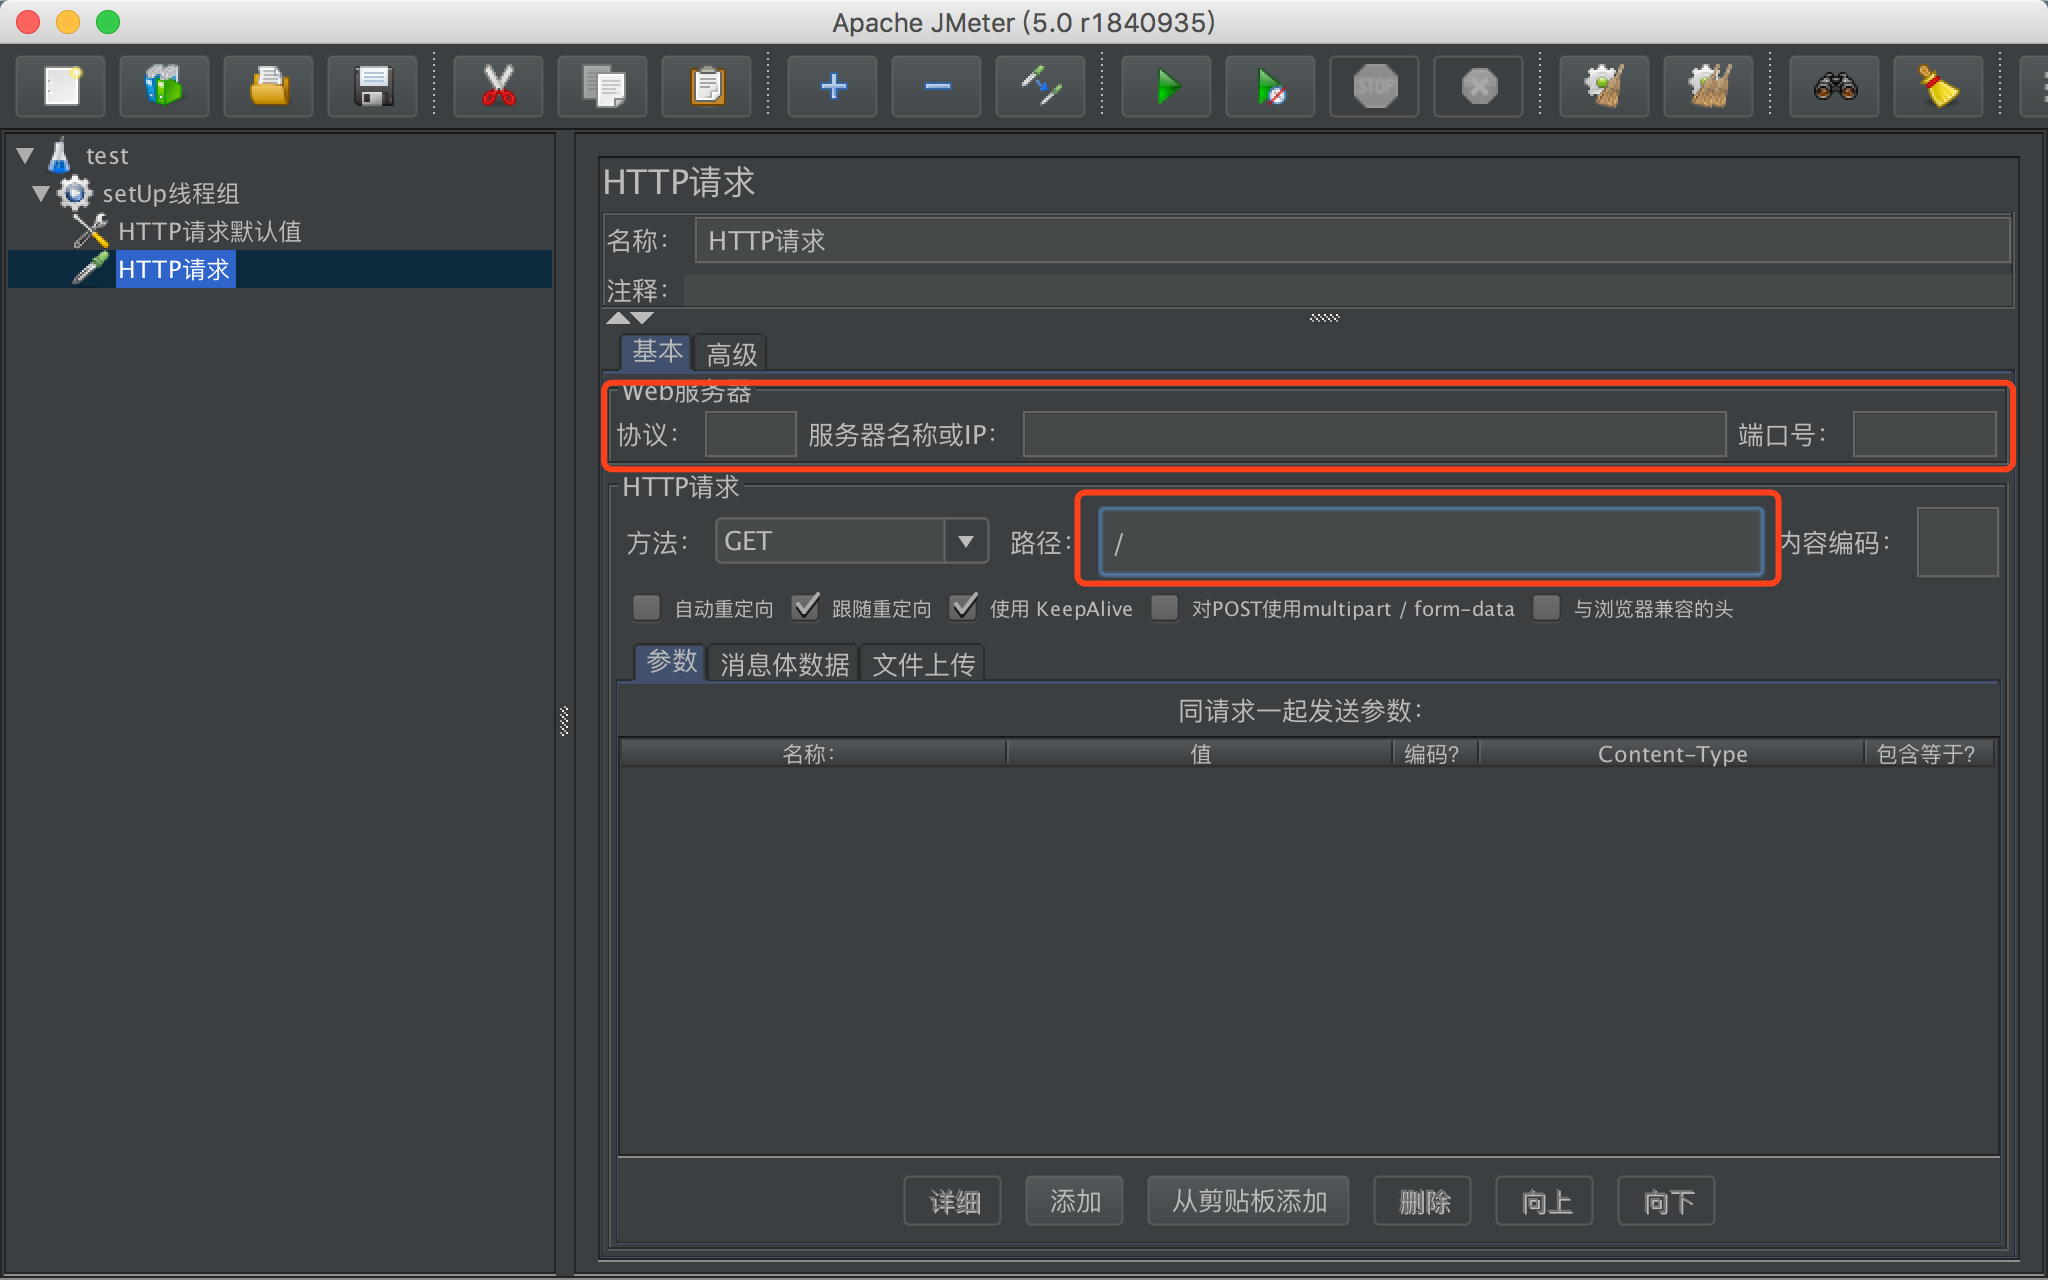Select the 参数 tab
Screen dimensions: 2048x1280
pyautogui.click(x=670, y=661)
